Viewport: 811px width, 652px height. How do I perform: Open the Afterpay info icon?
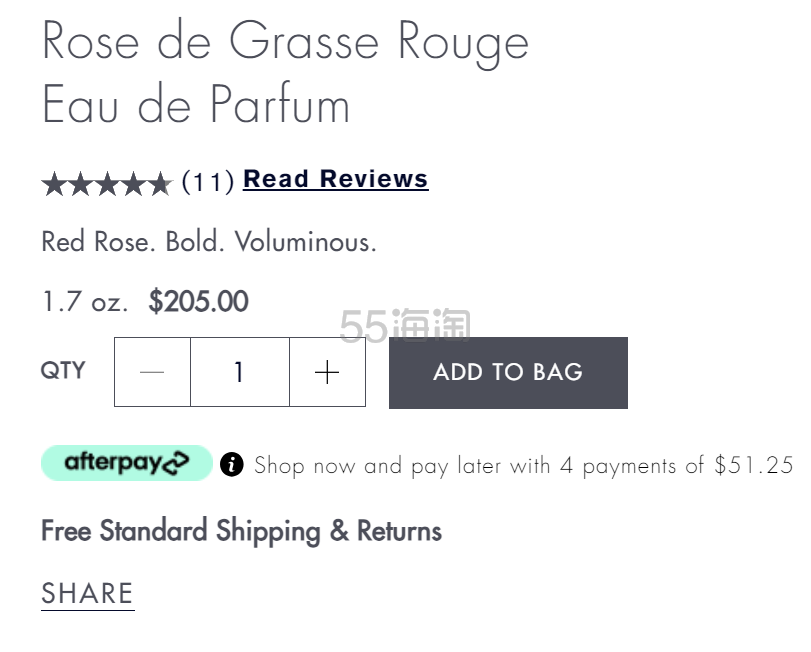pos(232,465)
